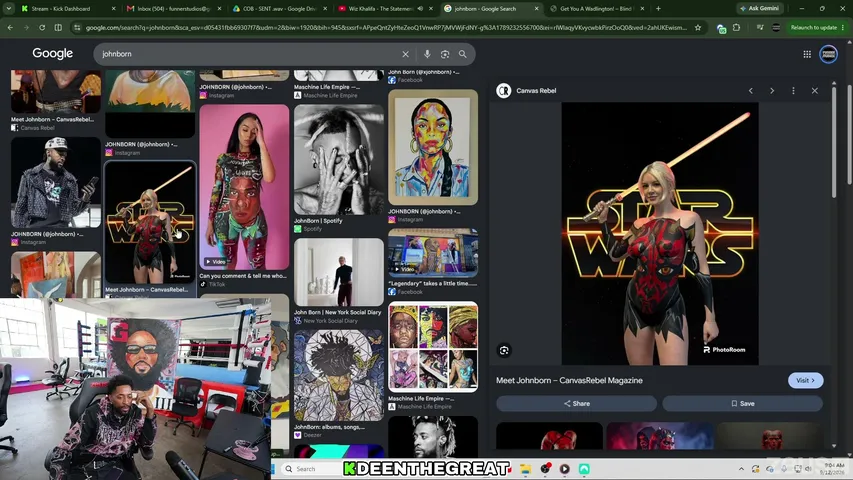
Task: Open more options menu in image preview
Action: tap(793, 91)
